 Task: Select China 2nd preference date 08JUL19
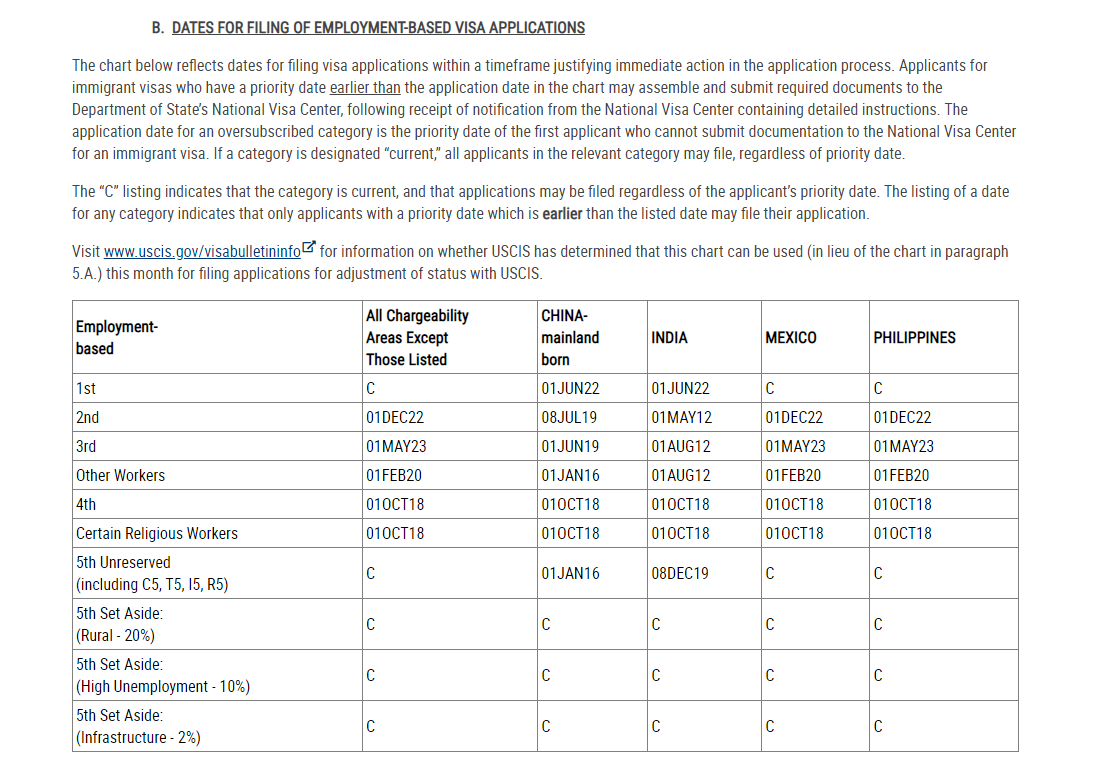point(569,417)
